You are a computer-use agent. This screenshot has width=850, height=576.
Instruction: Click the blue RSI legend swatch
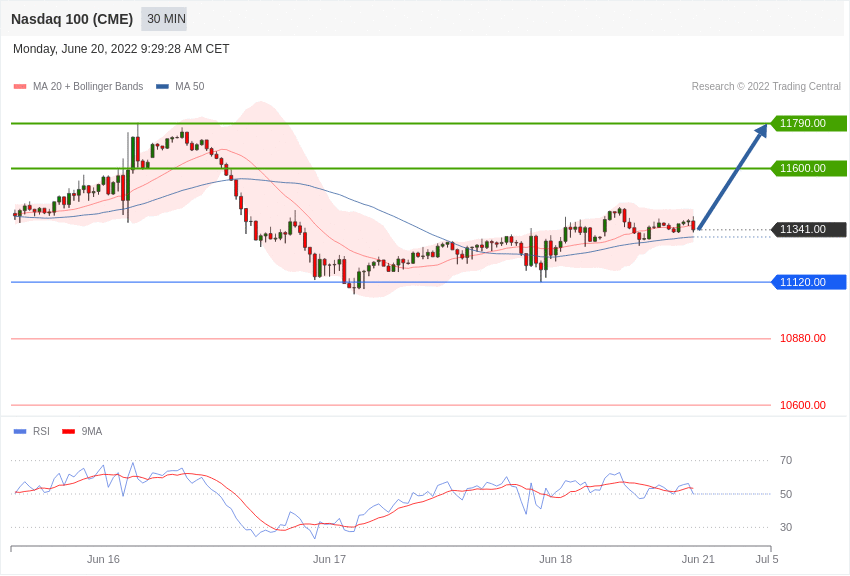point(20,432)
